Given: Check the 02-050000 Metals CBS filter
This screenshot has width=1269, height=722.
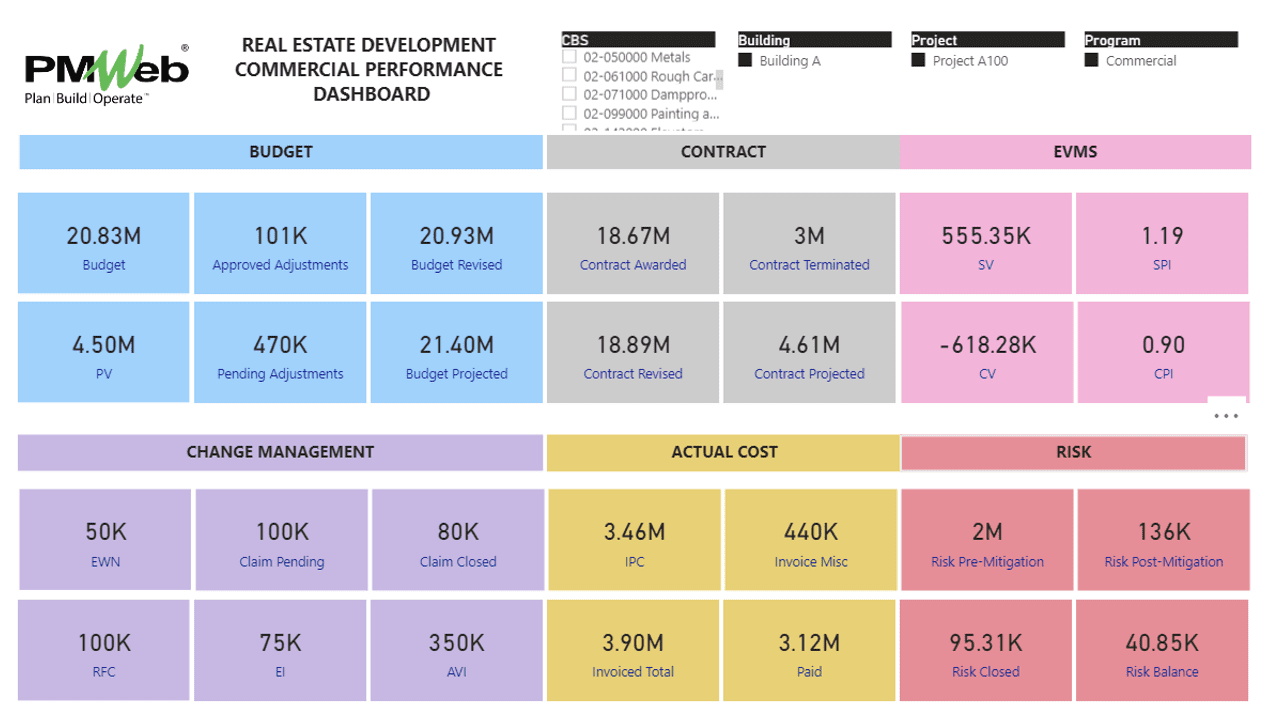Looking at the screenshot, I should [570, 57].
